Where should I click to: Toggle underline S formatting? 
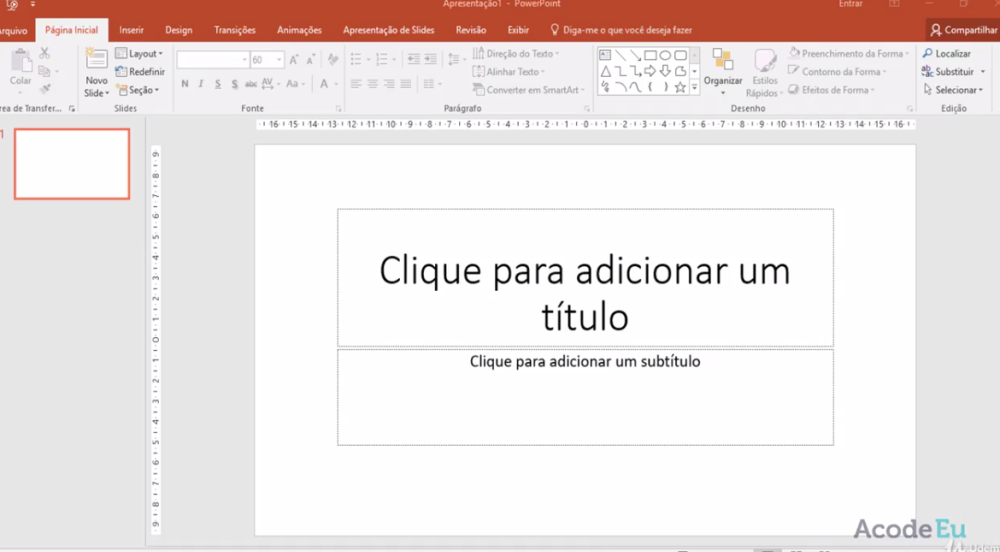coord(217,84)
